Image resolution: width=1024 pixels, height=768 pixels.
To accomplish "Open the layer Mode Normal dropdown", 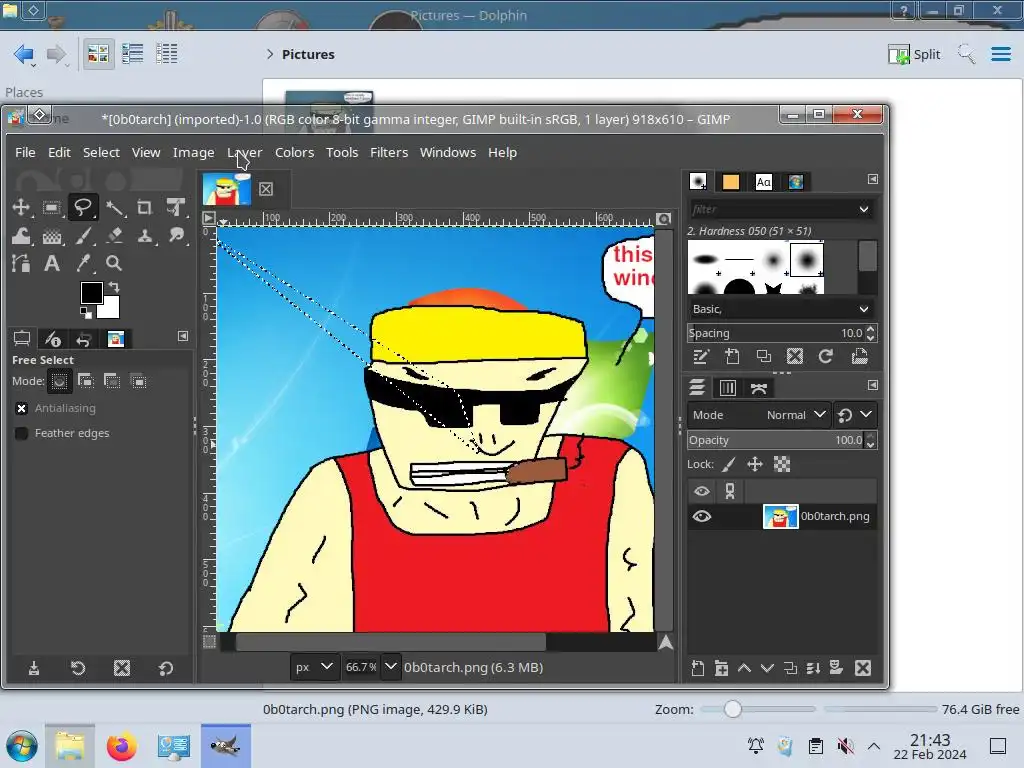I will [759, 415].
